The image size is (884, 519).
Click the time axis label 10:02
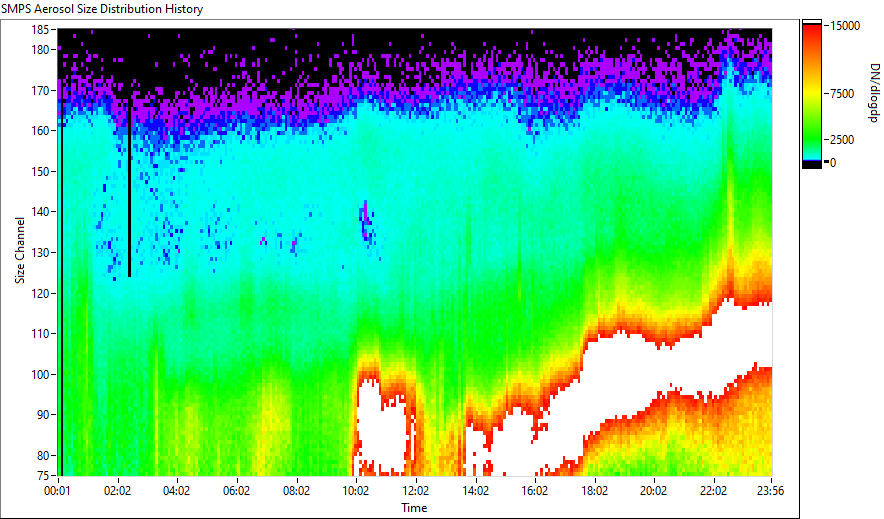click(x=356, y=491)
